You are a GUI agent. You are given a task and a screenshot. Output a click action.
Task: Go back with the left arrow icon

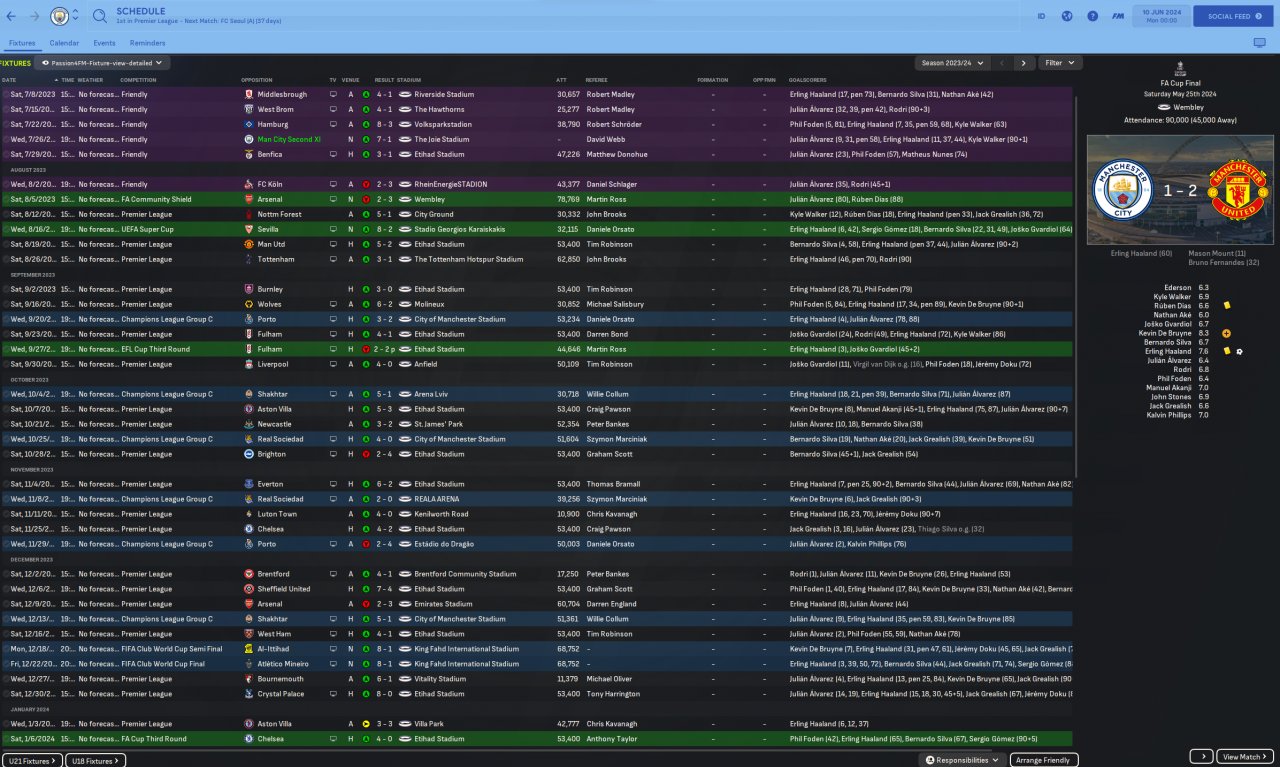coord(13,16)
